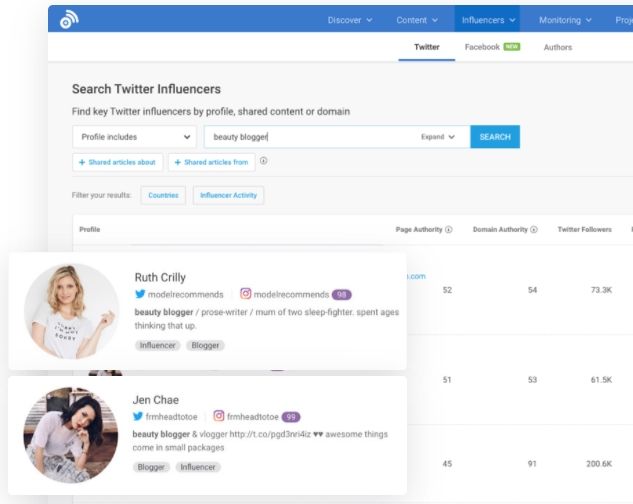633x504 pixels.
Task: Click the 200.6K followers value
Action: [x=599, y=464]
